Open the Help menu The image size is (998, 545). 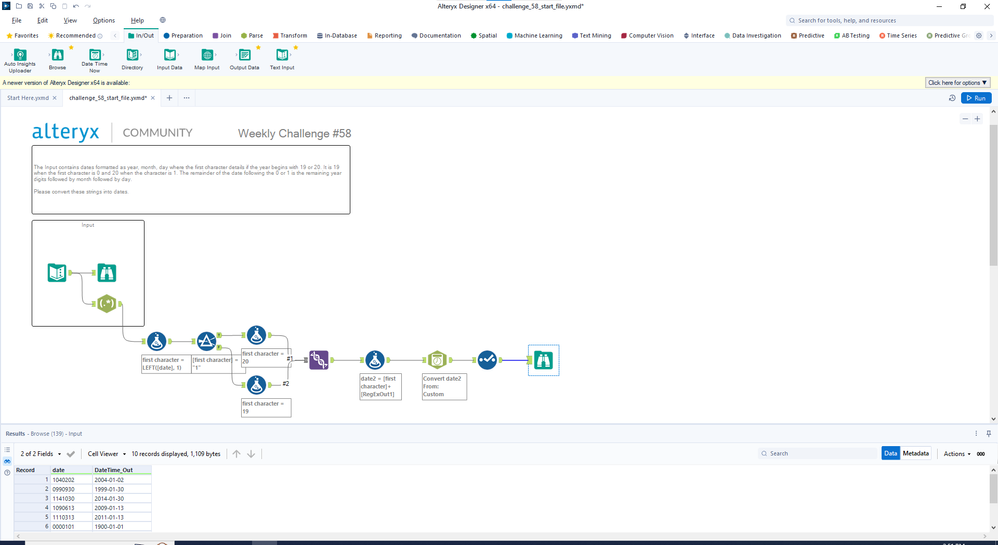(137, 20)
